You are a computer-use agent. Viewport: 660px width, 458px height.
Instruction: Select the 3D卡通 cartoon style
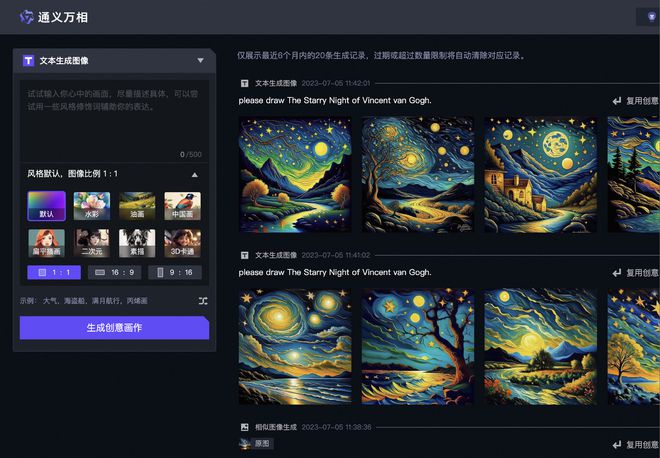(x=182, y=243)
